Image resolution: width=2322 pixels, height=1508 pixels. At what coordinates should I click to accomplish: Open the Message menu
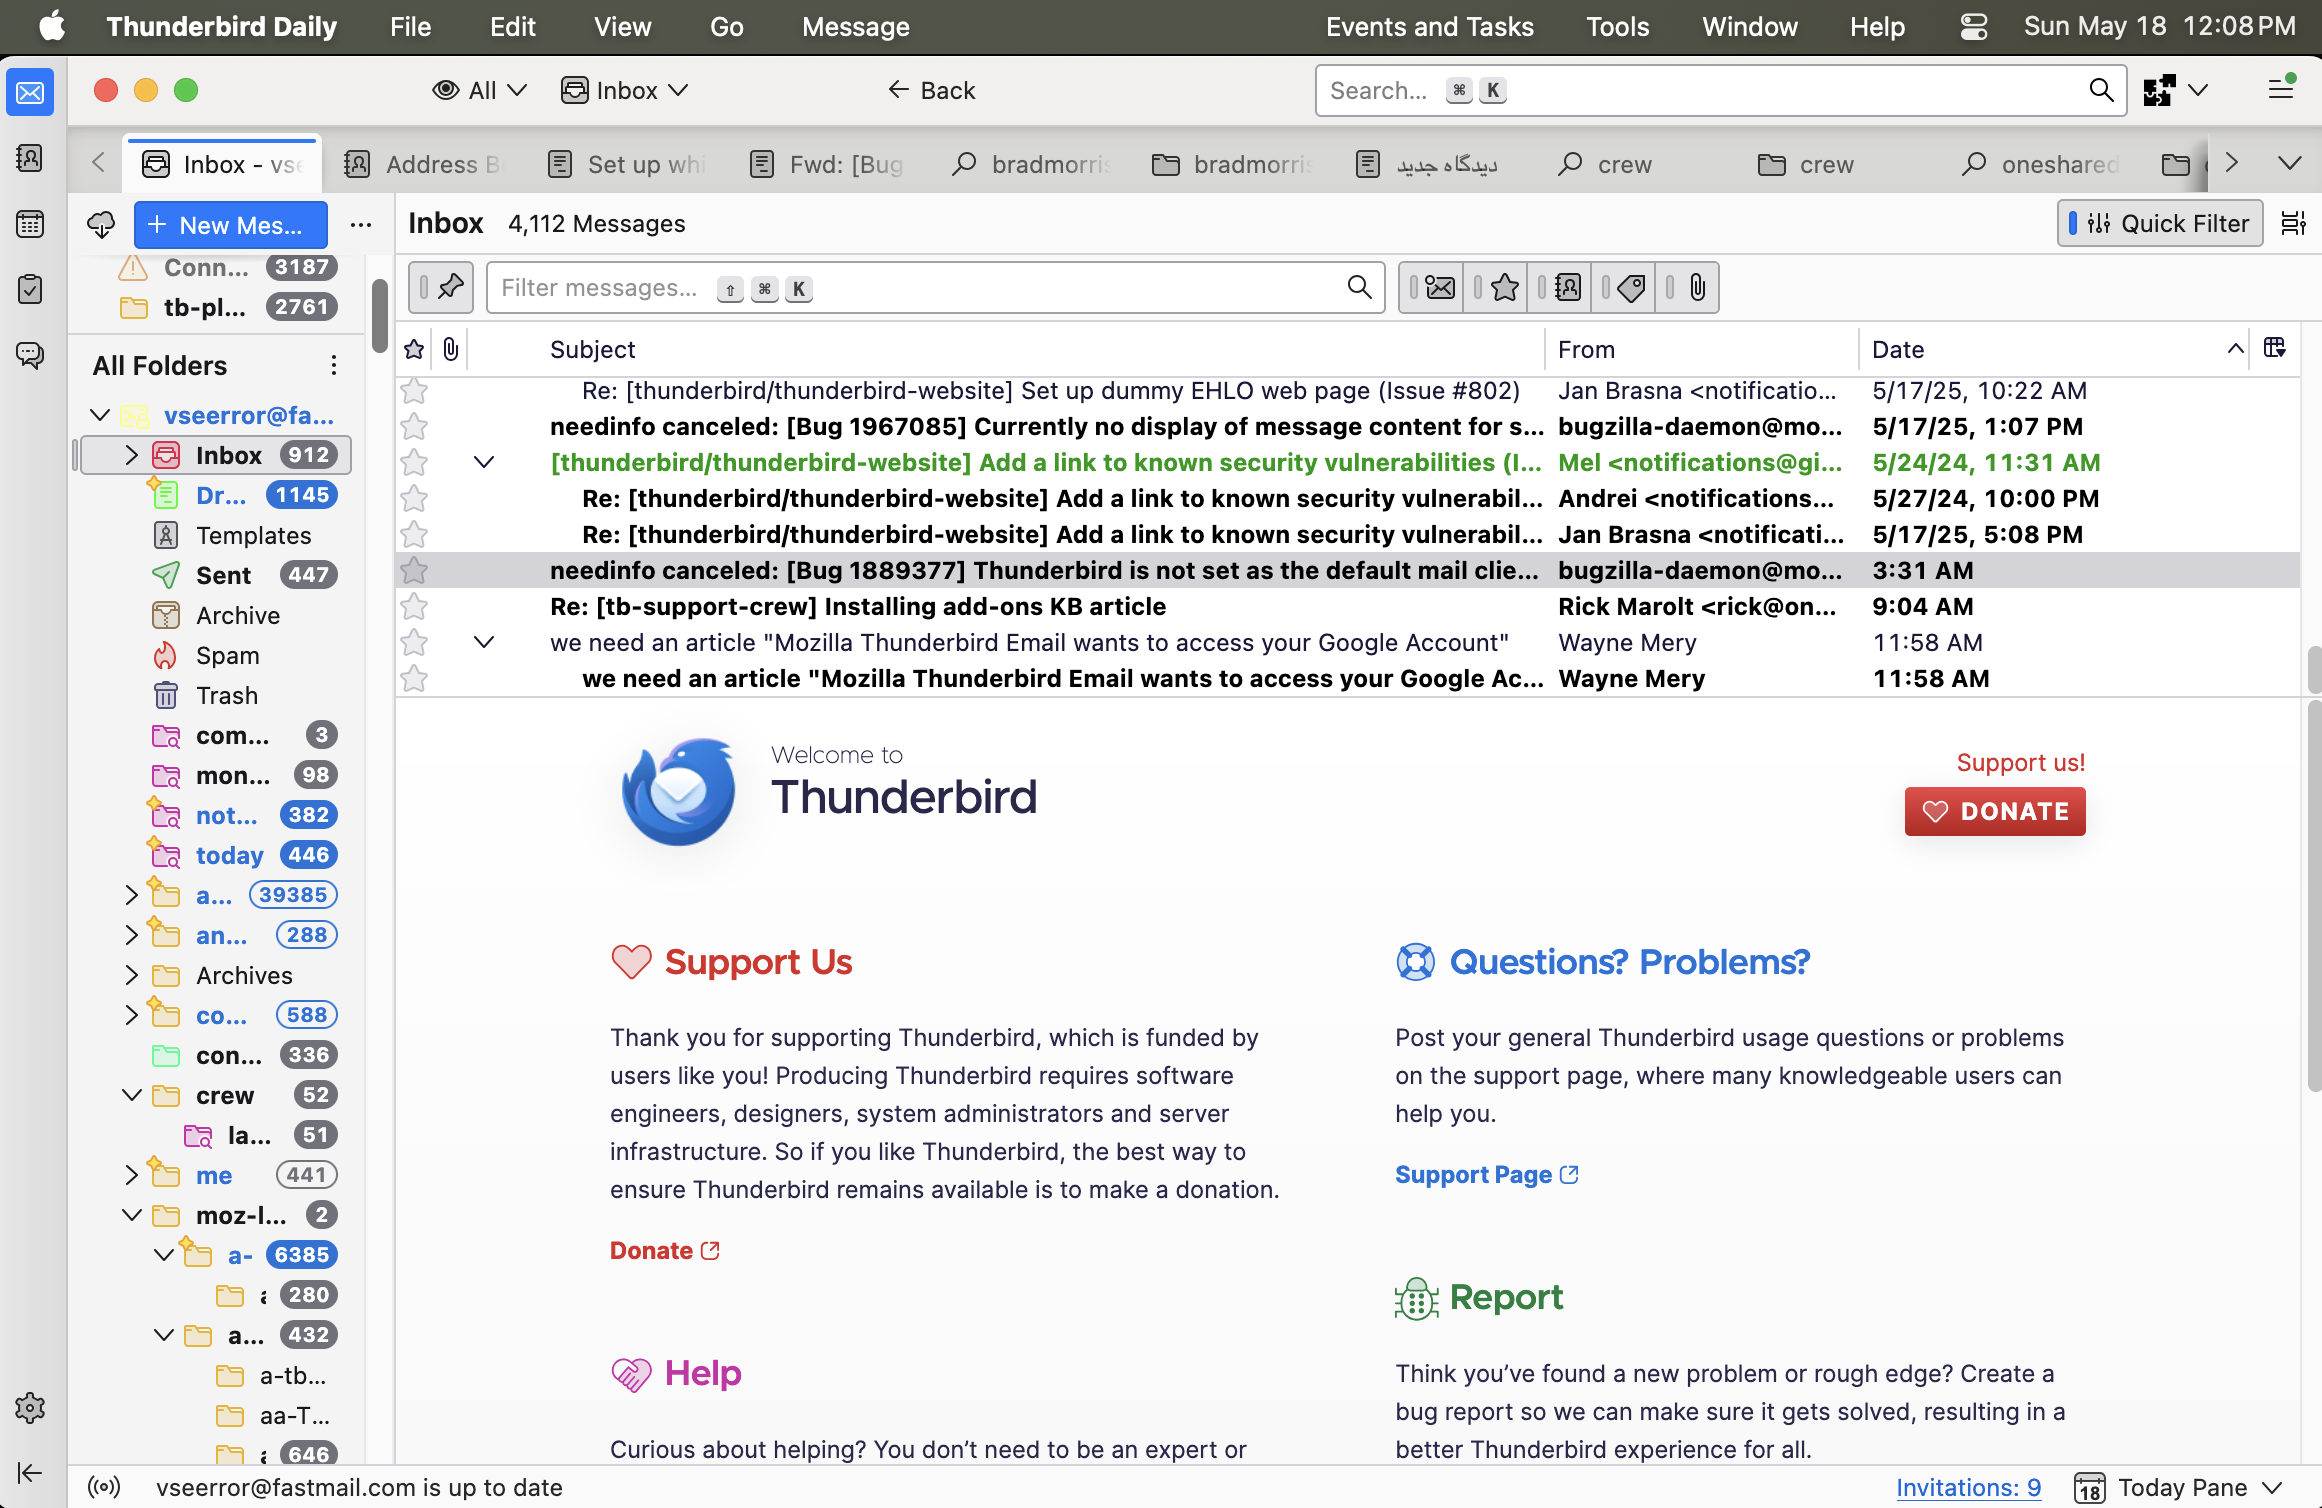pyautogui.click(x=855, y=26)
